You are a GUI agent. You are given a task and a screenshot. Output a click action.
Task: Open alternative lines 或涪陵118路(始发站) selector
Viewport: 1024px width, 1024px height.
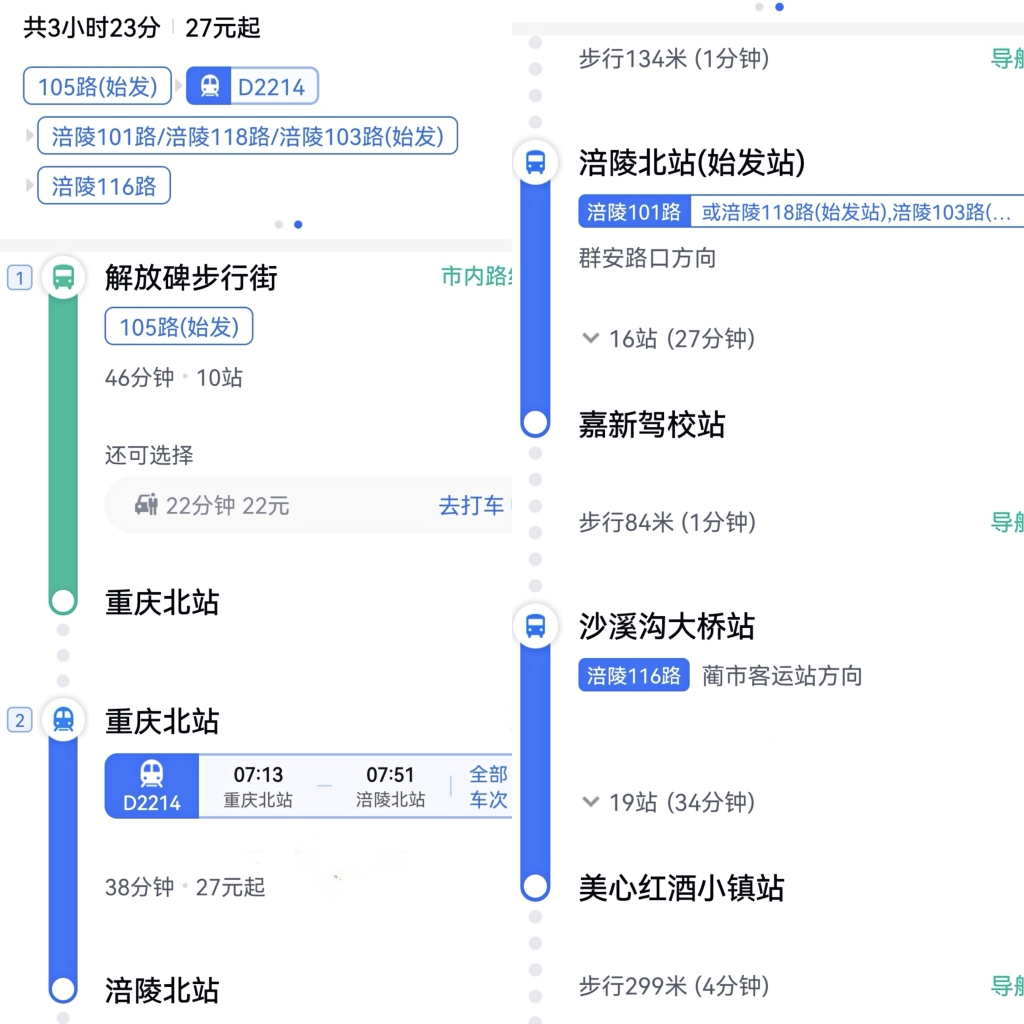point(856,212)
